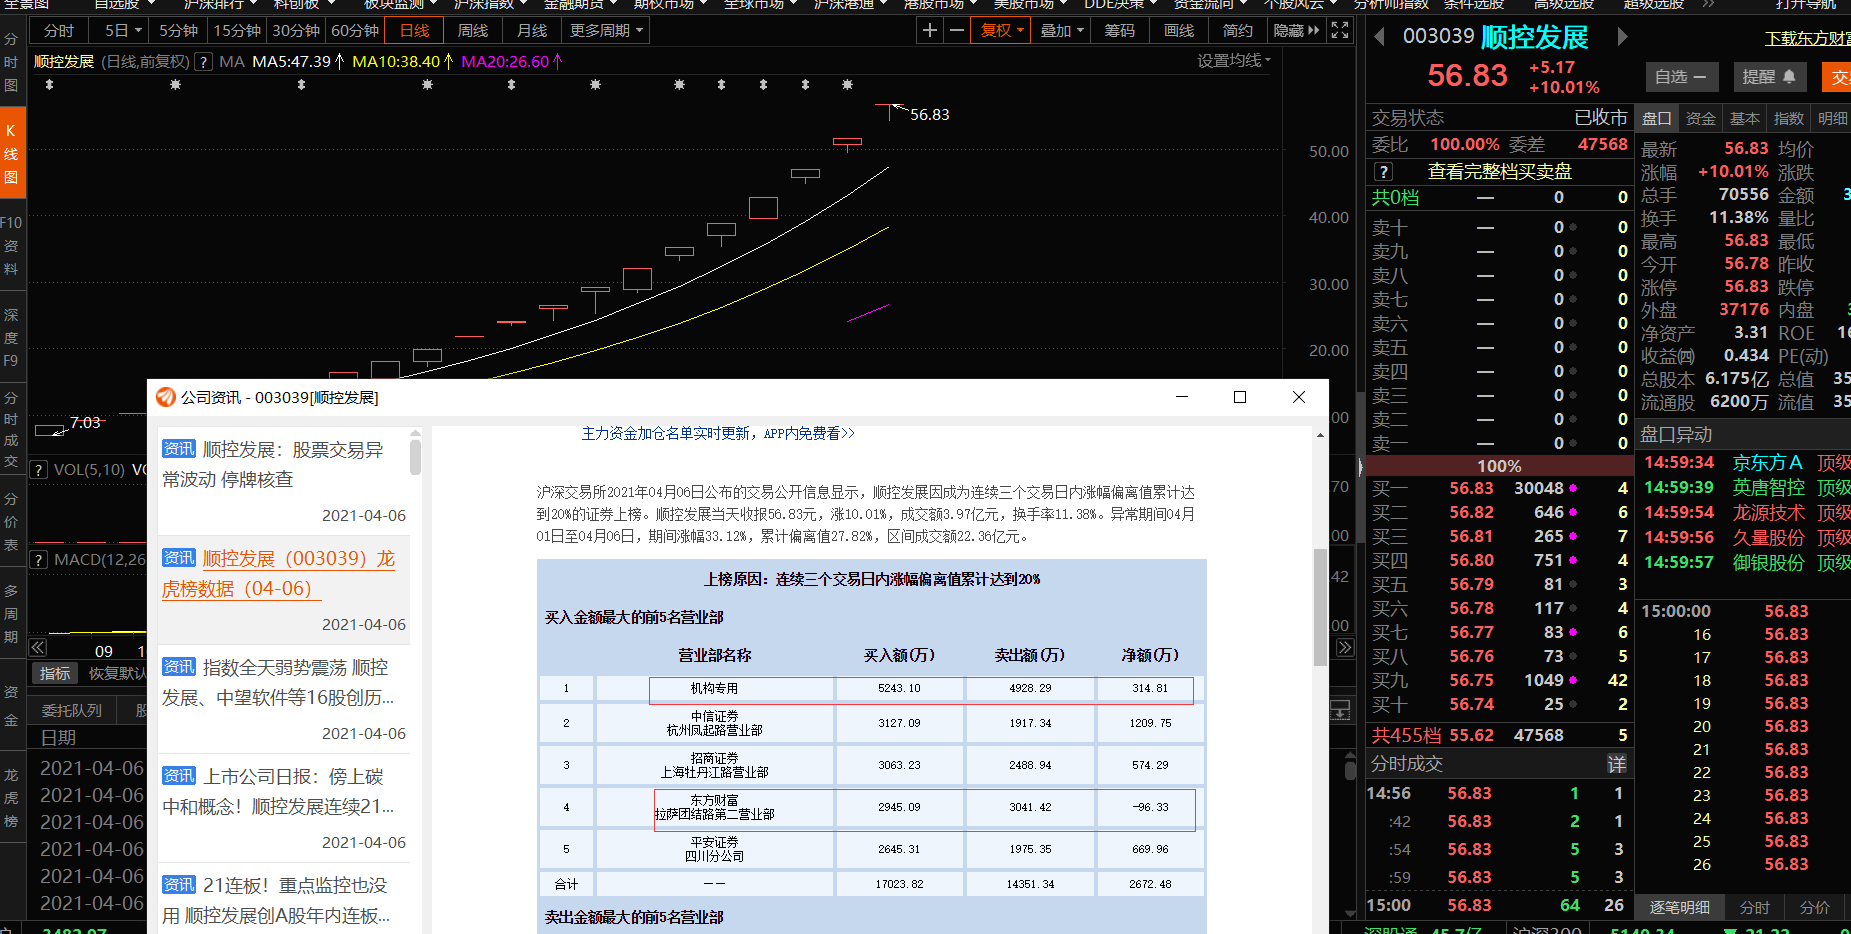Screen dimensions: 1851x934
Task: Click 详 icon in 分时成交 header
Action: (1617, 764)
